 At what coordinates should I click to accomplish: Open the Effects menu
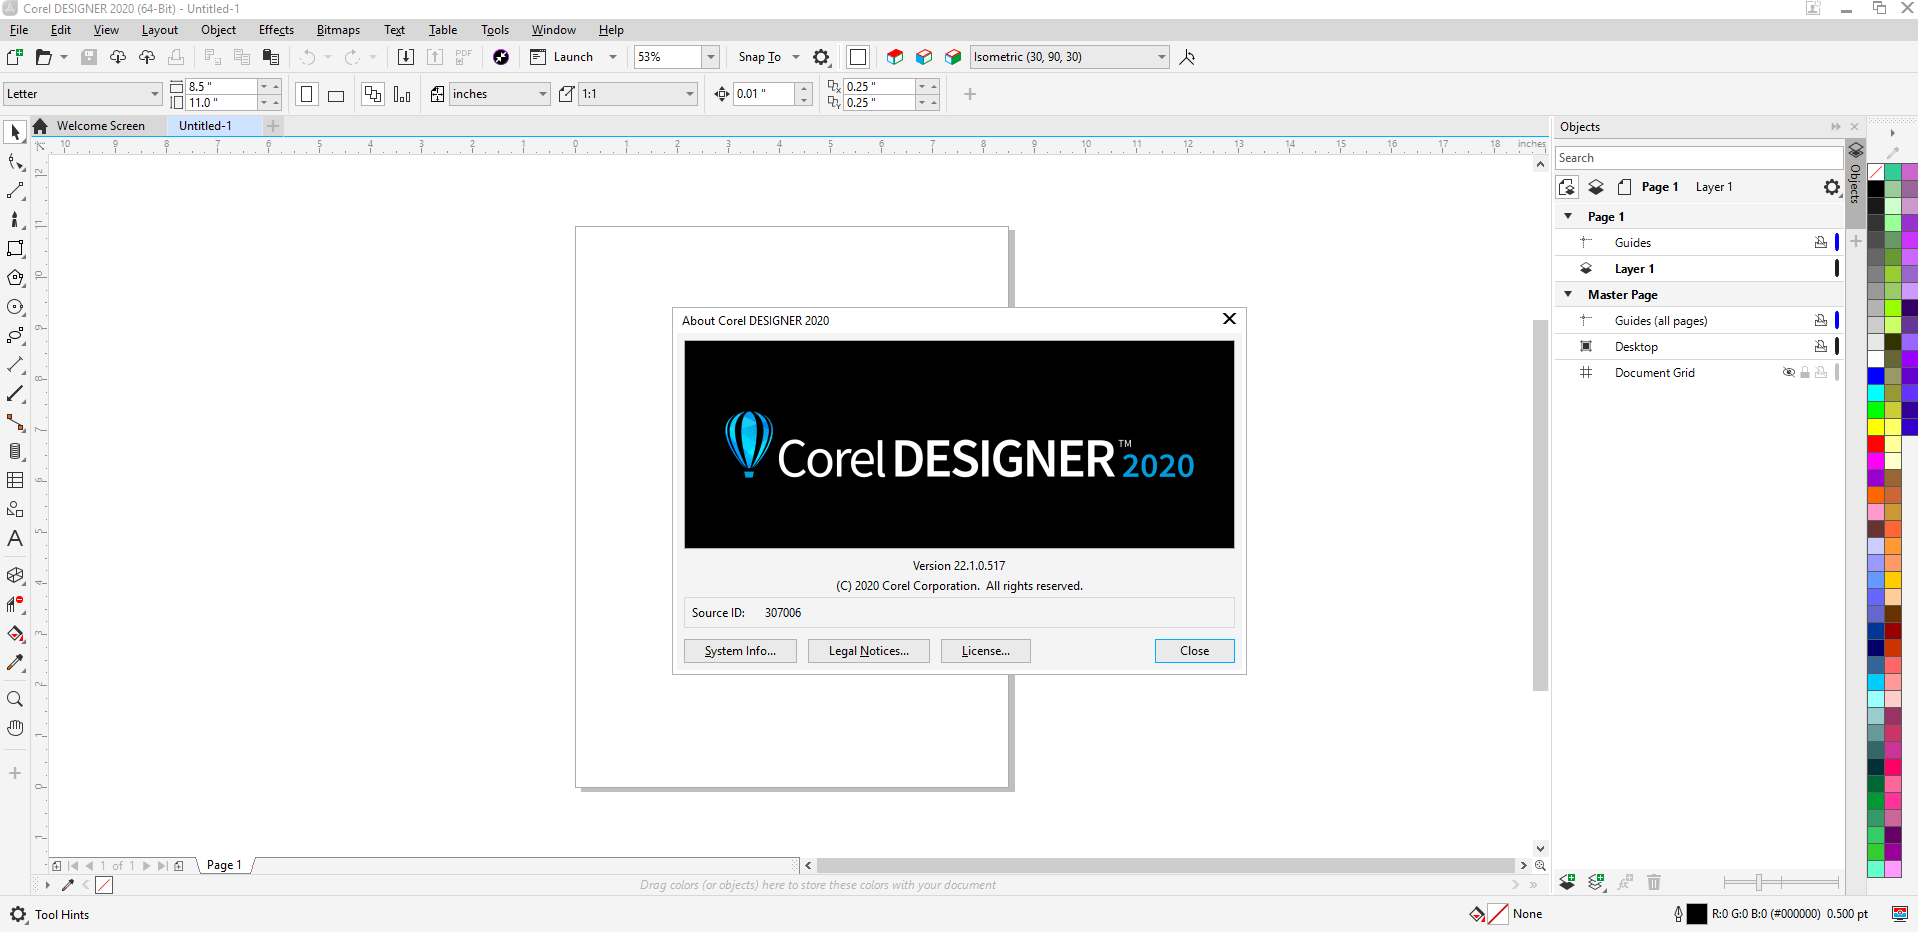(x=277, y=30)
